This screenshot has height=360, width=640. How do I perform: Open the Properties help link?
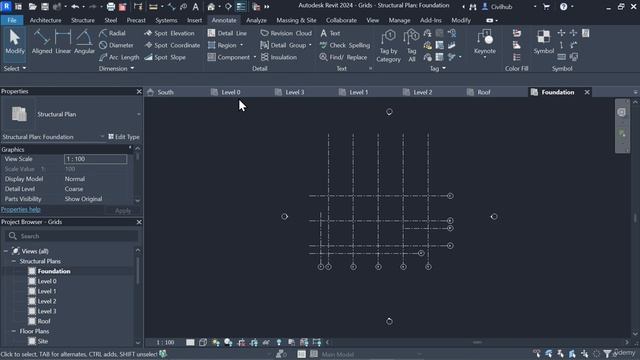click(x=21, y=209)
